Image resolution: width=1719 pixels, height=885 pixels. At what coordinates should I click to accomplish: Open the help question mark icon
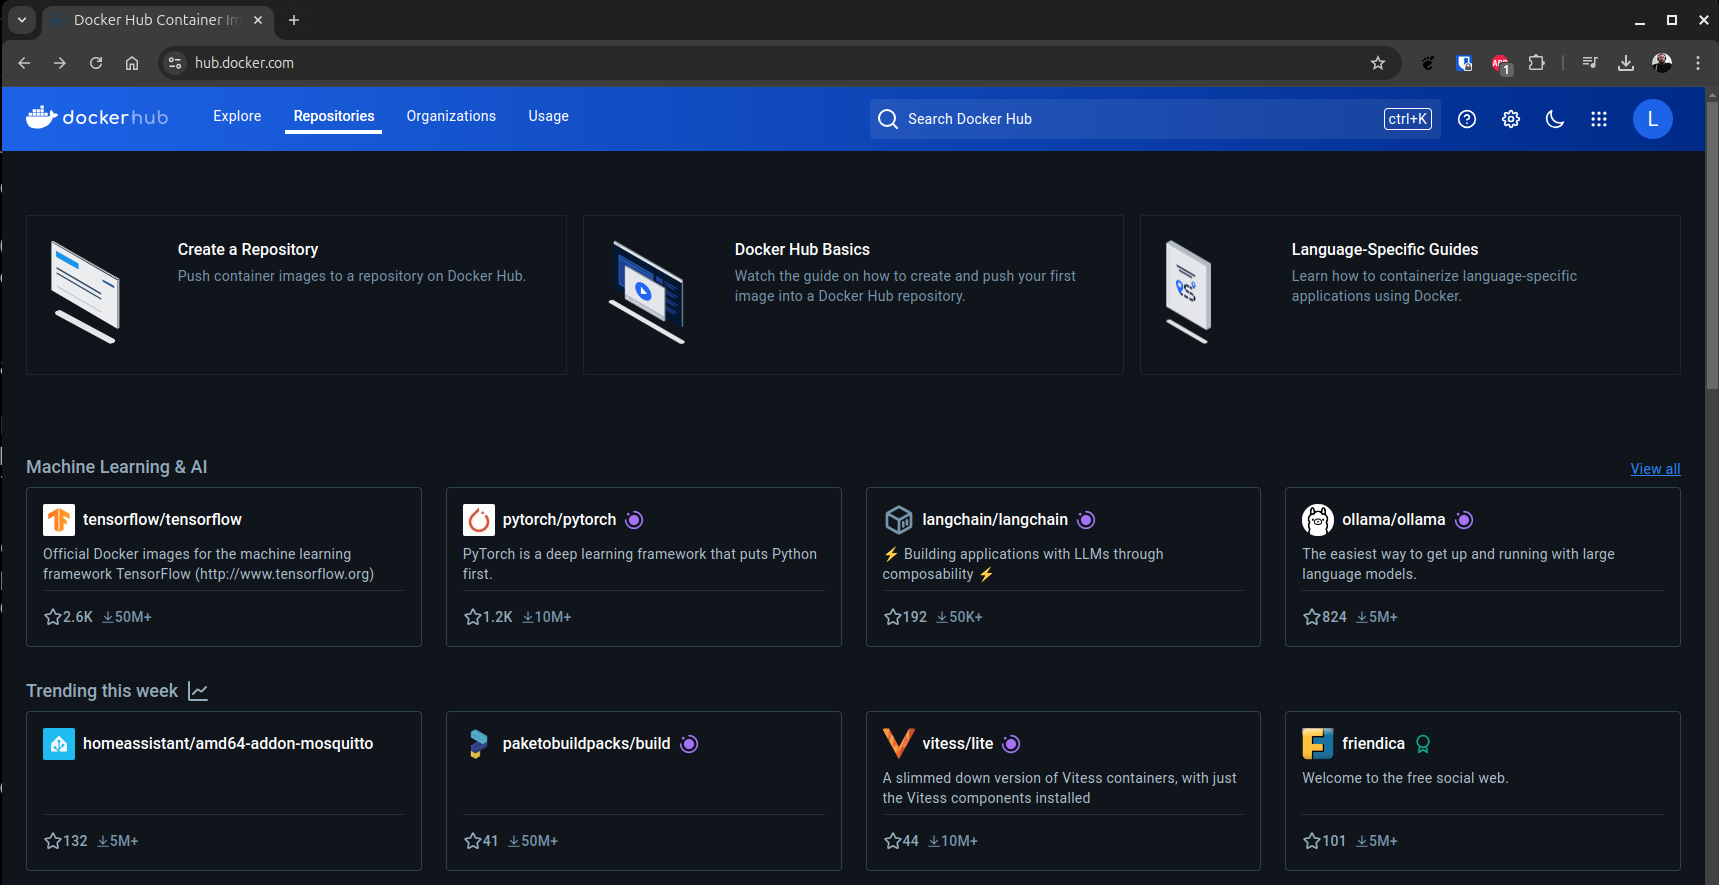pyautogui.click(x=1467, y=119)
